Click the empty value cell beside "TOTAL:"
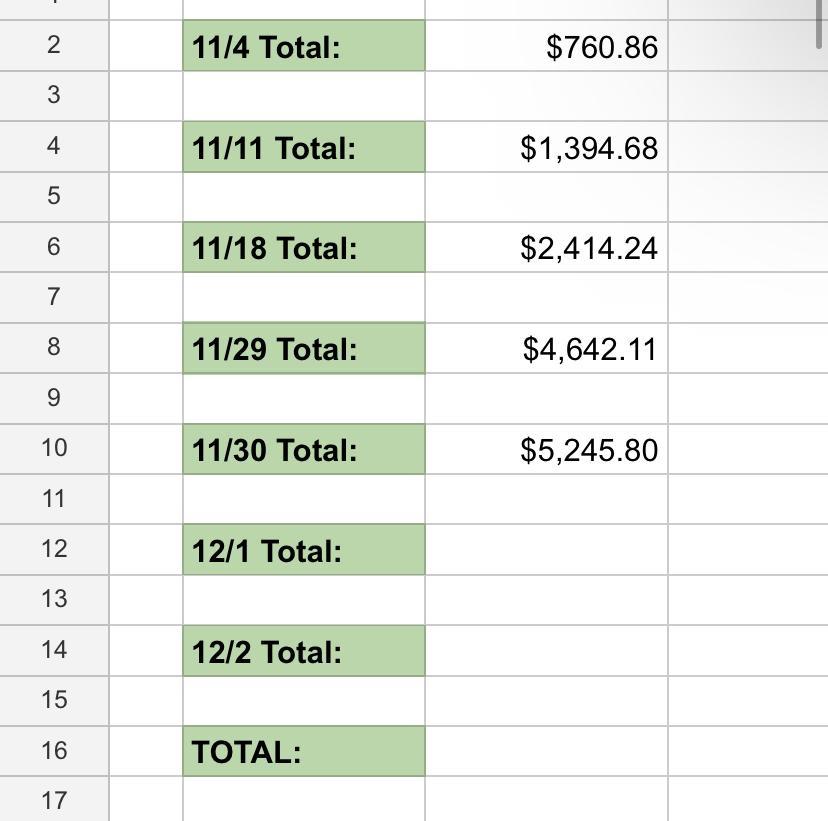The image size is (828, 821). (x=546, y=752)
